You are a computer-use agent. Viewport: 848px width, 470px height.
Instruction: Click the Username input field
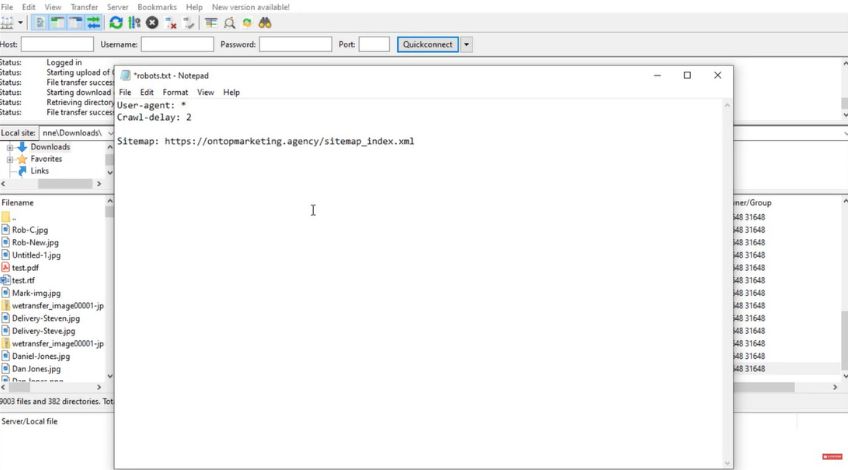[177, 44]
